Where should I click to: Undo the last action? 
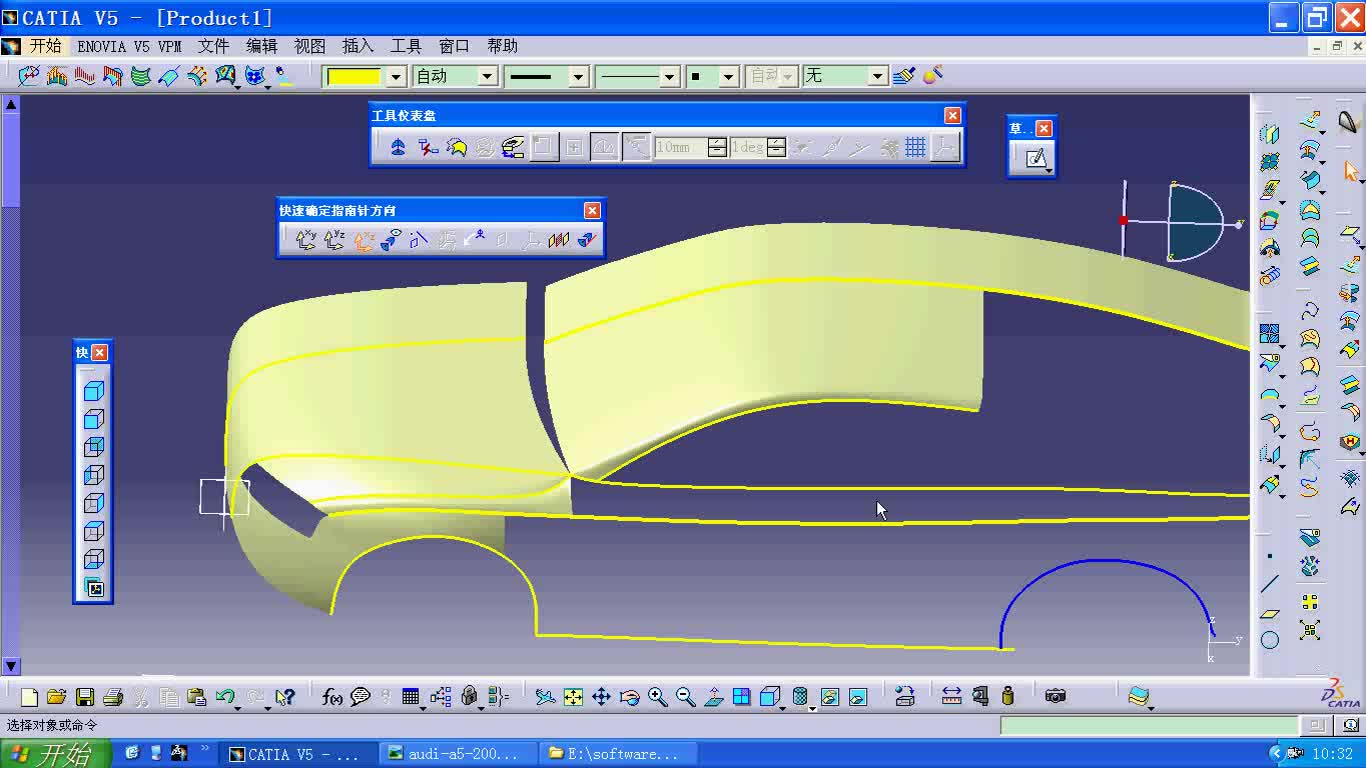225,697
